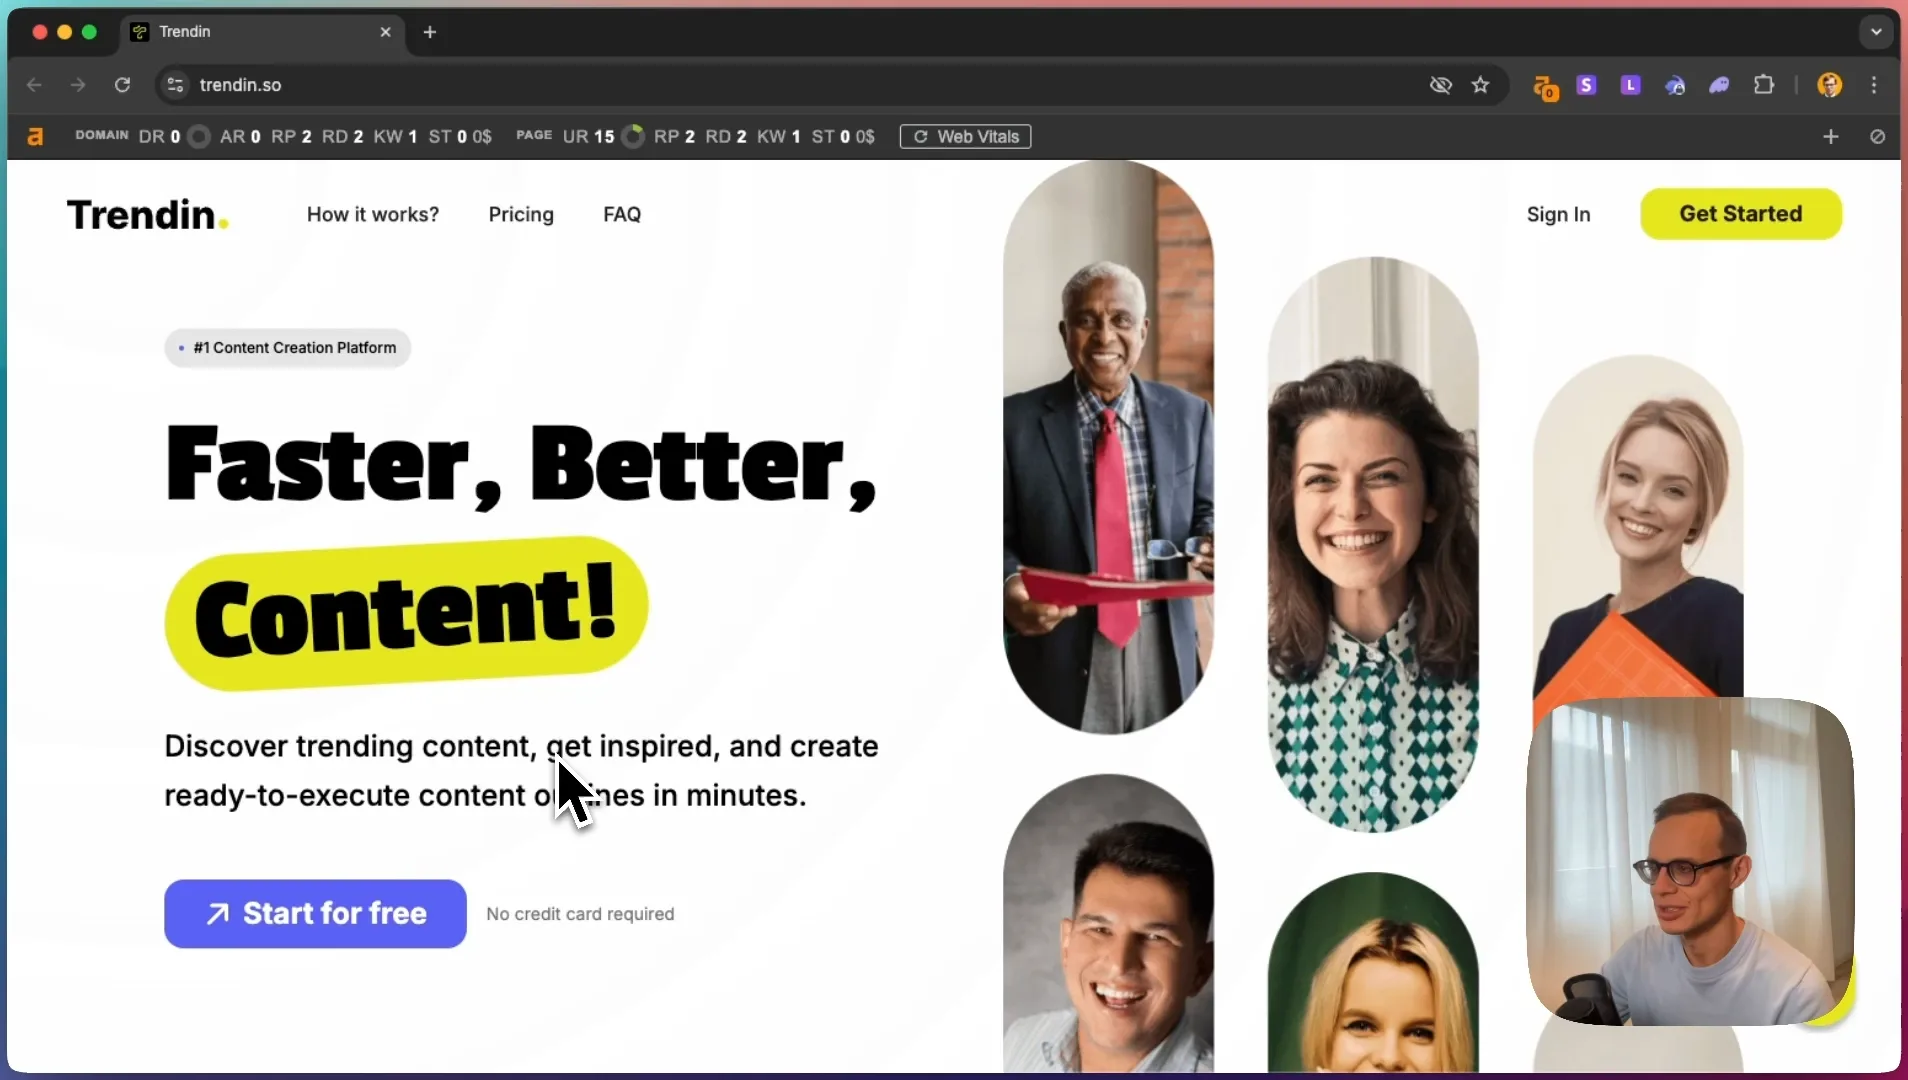Click the pink-purple extension icon in toolbar

(1719, 85)
